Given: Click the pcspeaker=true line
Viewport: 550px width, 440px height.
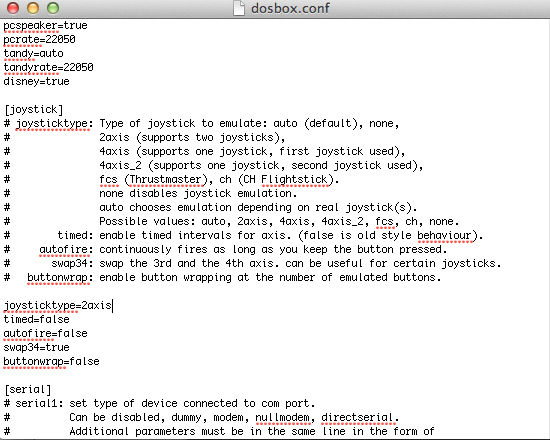Looking at the screenshot, I should pyautogui.click(x=45, y=26).
